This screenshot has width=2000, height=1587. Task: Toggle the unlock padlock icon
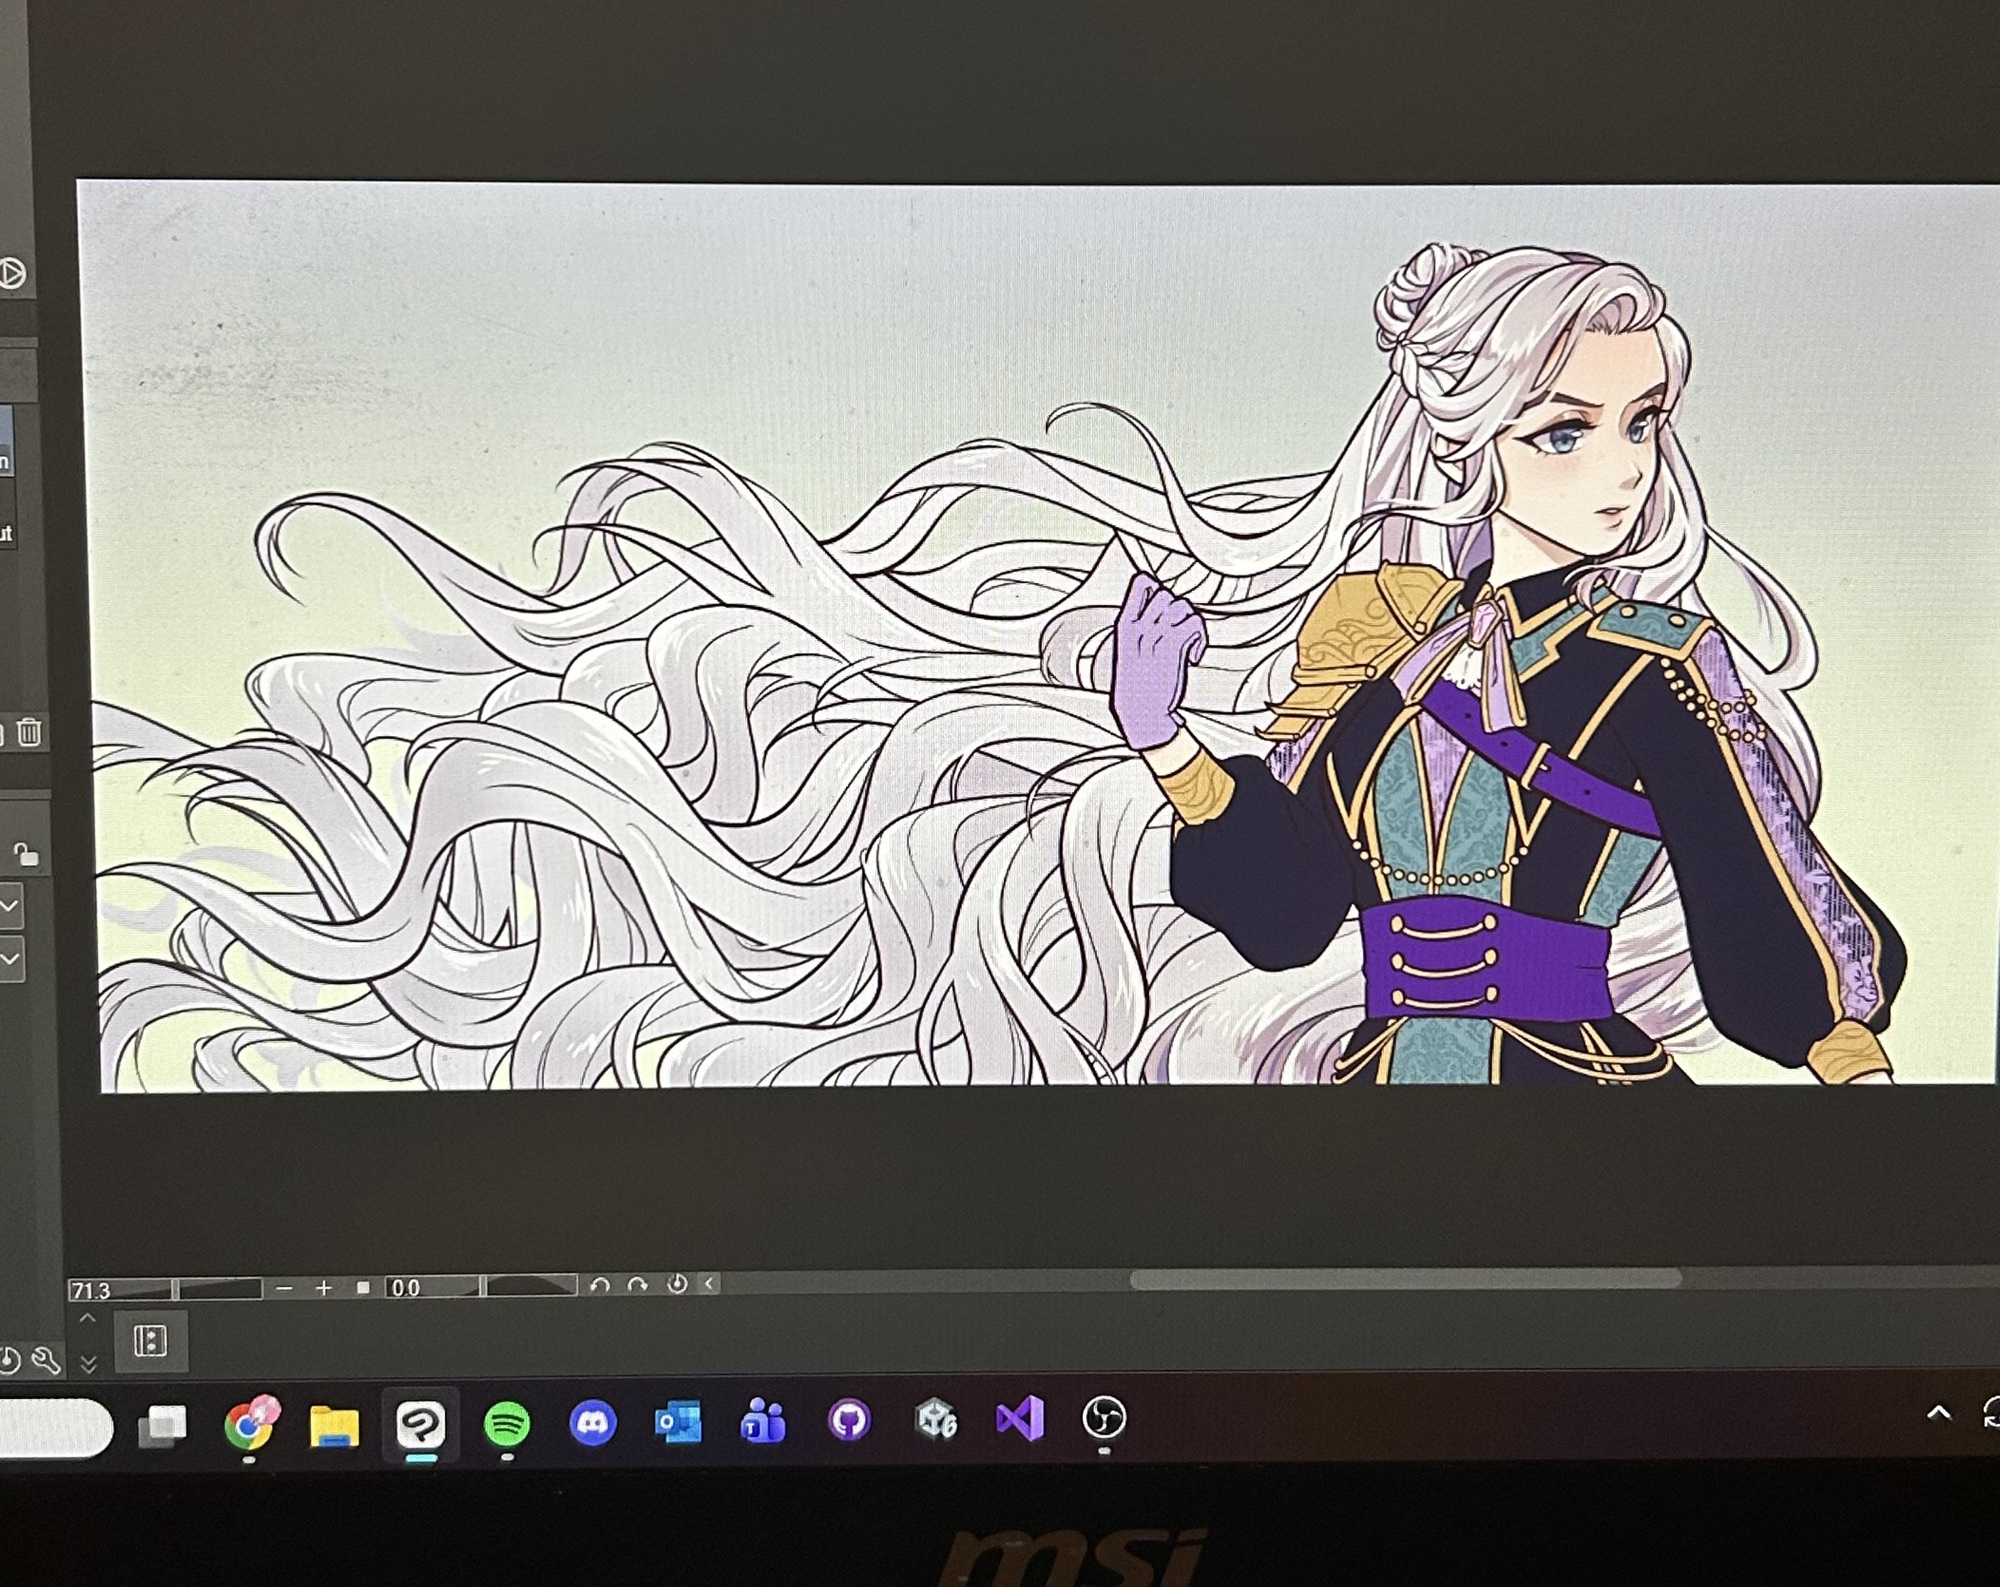tap(26, 855)
